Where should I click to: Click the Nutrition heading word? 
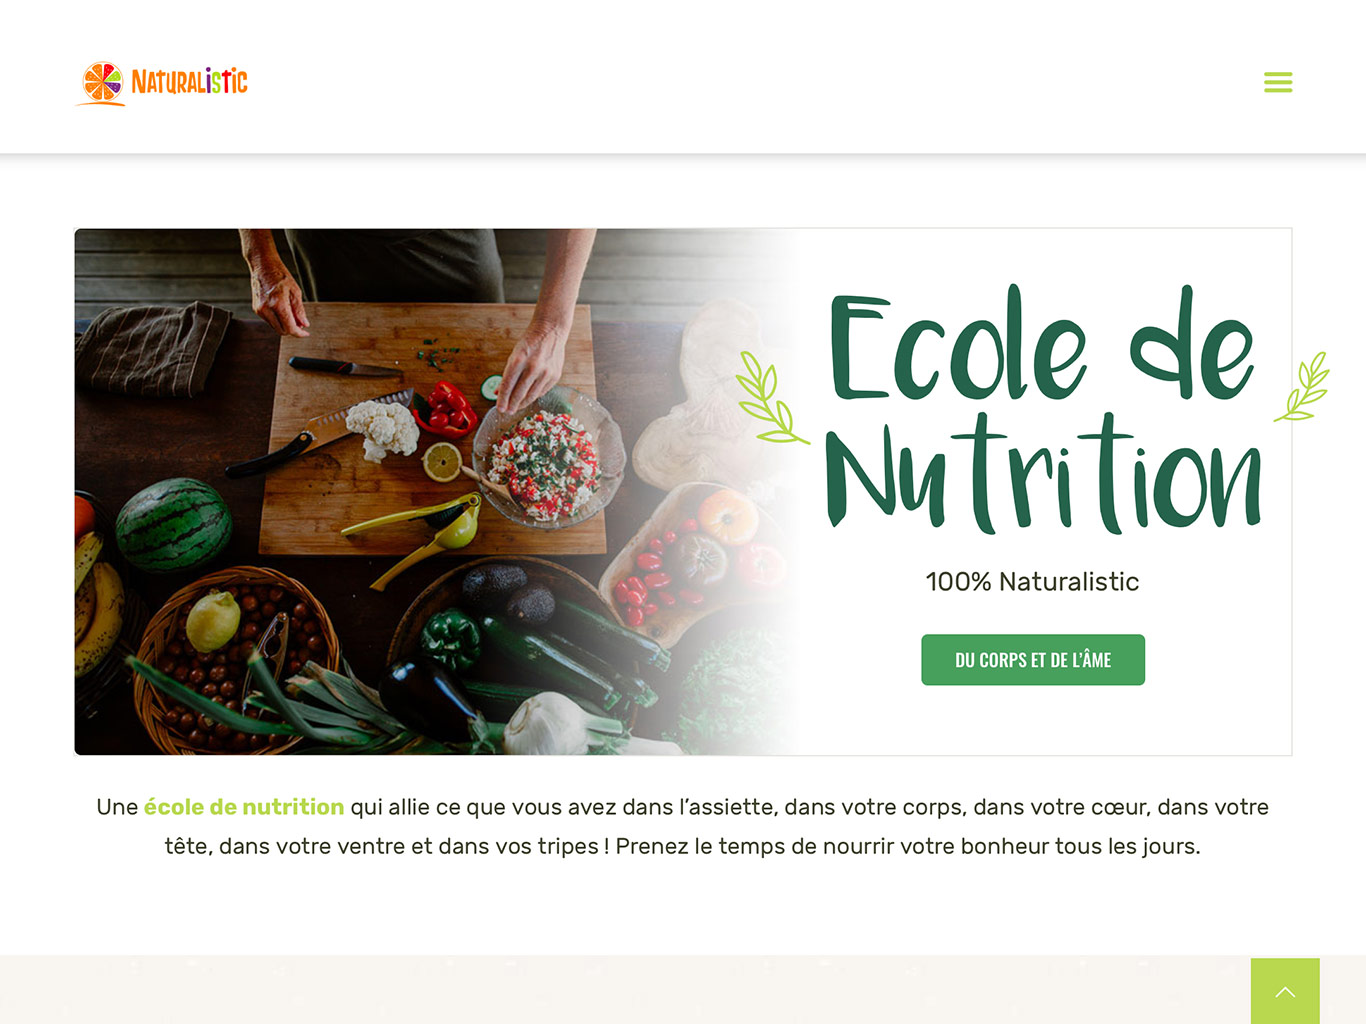coord(1043,473)
